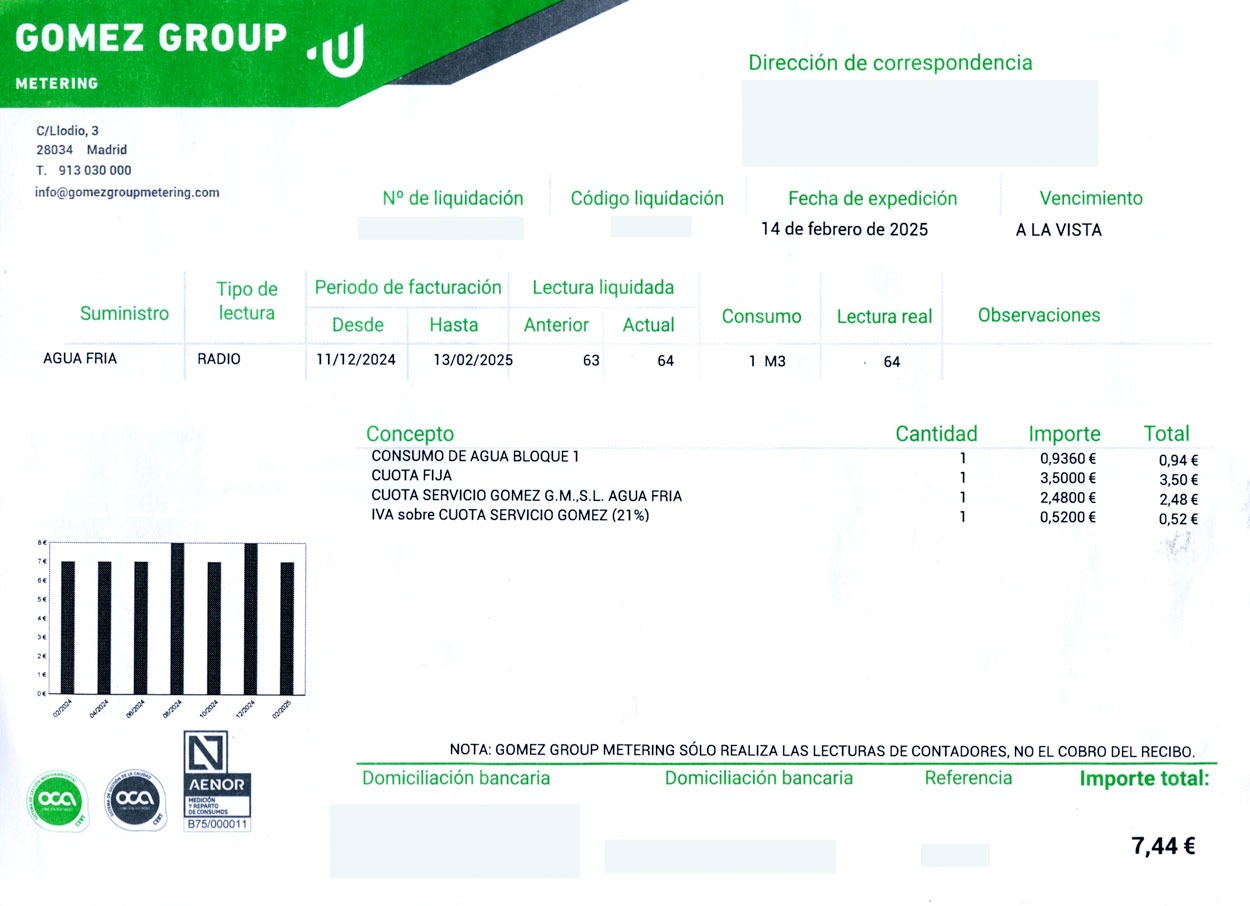Screen dimensions: 1250x906
Task: Click the 'Importe' column heading
Action: [1064, 434]
